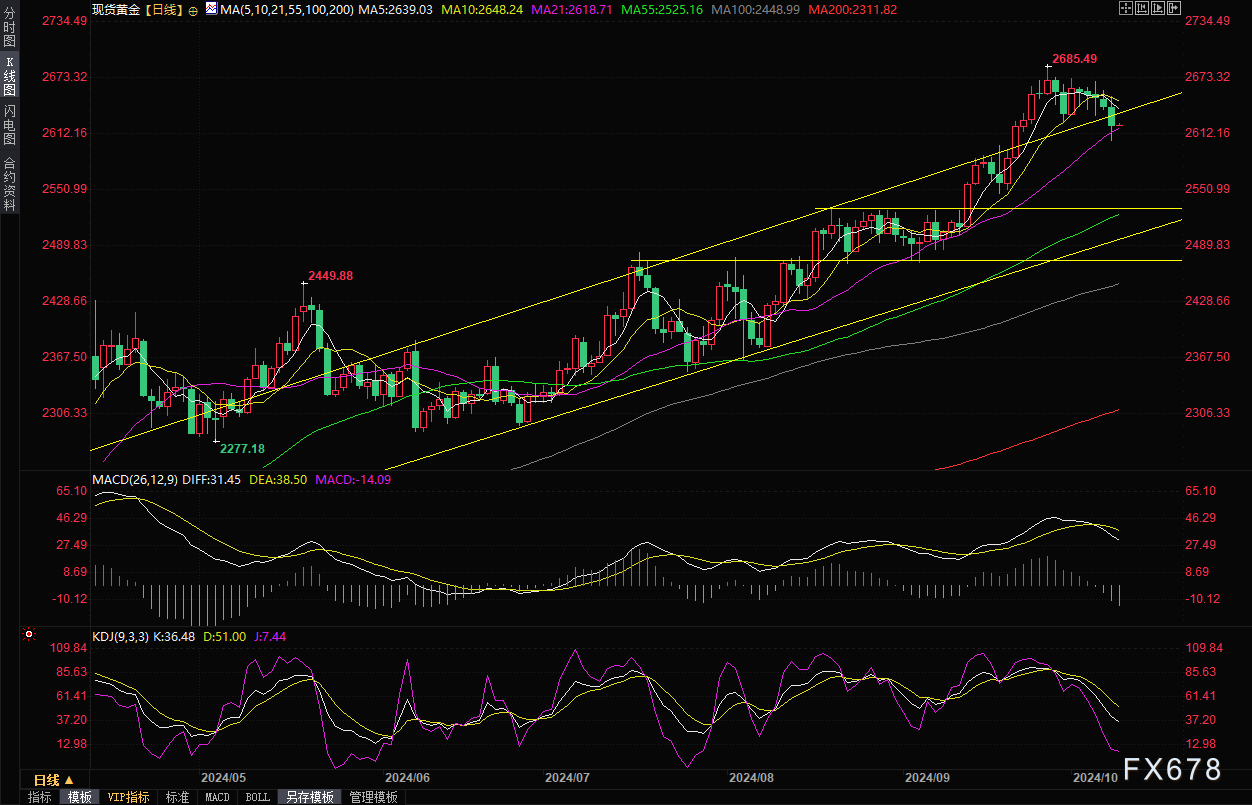1252x805 pixels.
Task: Apply the 标准 standard template
Action: 177,797
